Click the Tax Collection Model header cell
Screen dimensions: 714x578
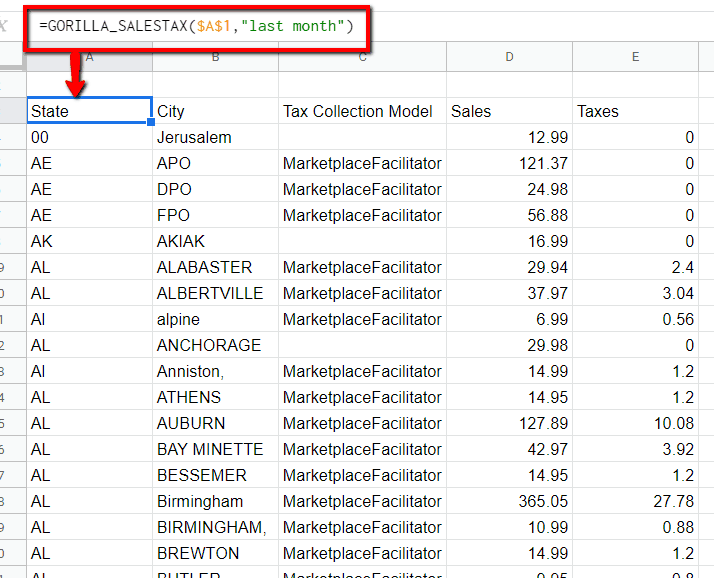pyautogui.click(x=362, y=111)
